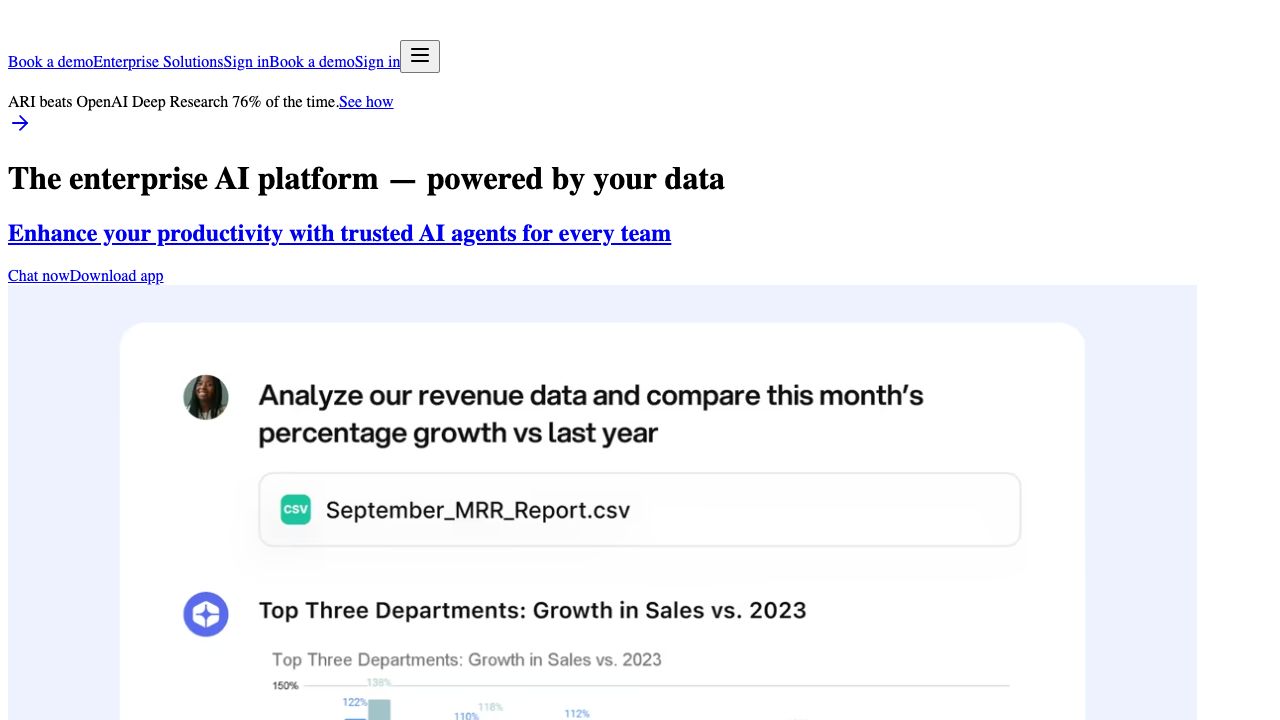Screen dimensions: 1280x720
Task: Click the first "Book a demo" link
Action: pos(50,62)
